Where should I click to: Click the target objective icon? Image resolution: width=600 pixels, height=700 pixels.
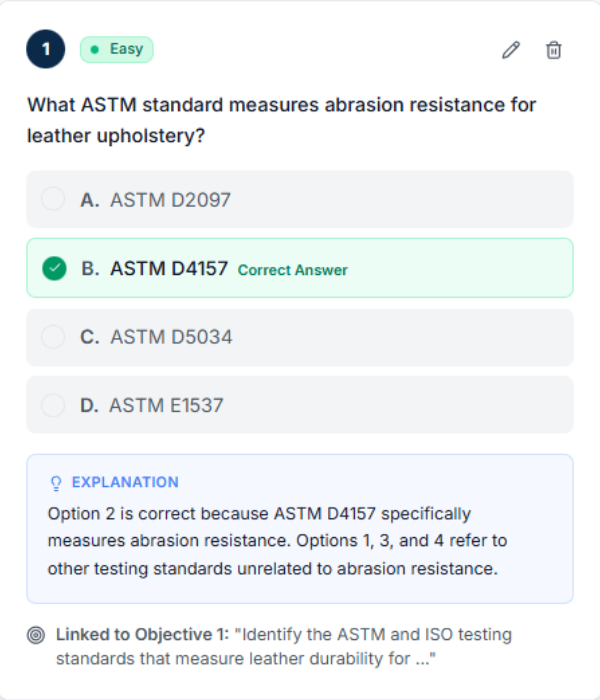(x=36, y=635)
